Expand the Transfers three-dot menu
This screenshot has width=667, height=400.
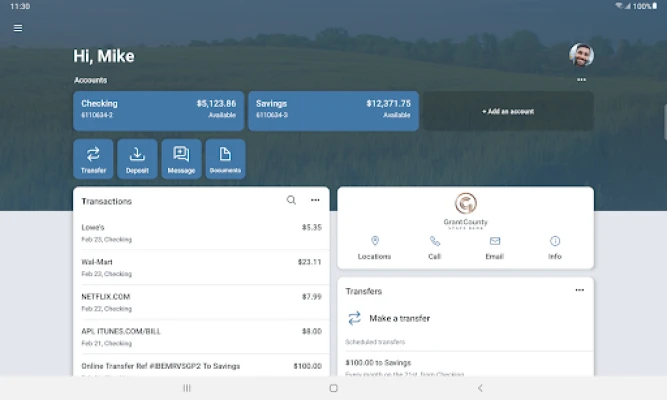(x=579, y=290)
